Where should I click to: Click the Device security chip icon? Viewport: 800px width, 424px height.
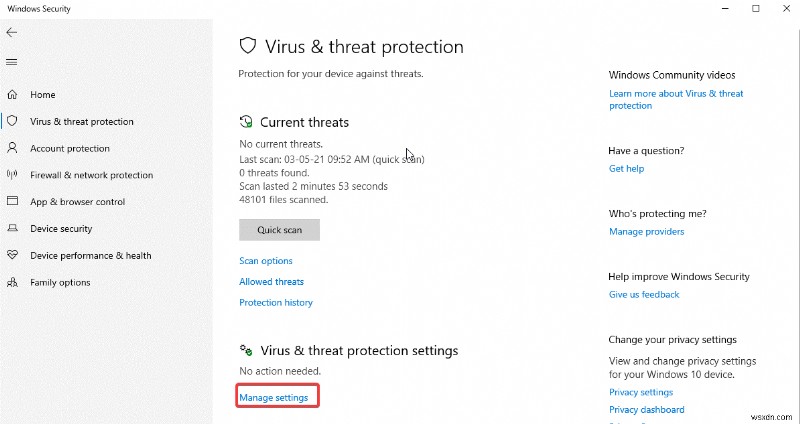tap(12, 229)
